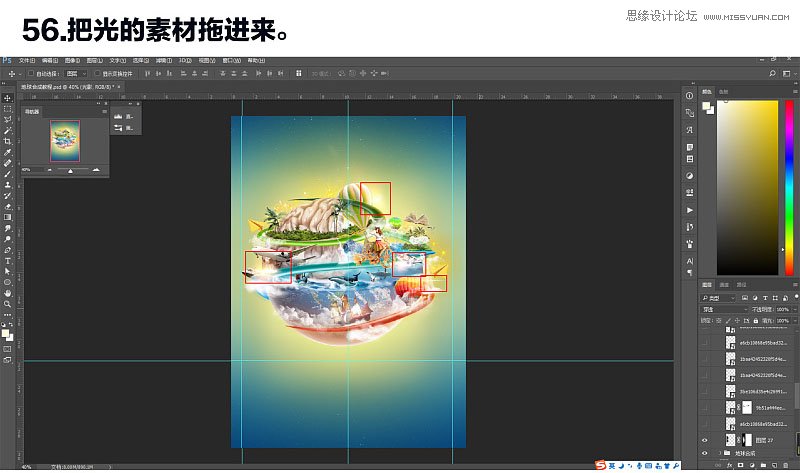The height and width of the screenshot is (473, 800).
Task: Switch to the Channels tab
Action: (724, 285)
